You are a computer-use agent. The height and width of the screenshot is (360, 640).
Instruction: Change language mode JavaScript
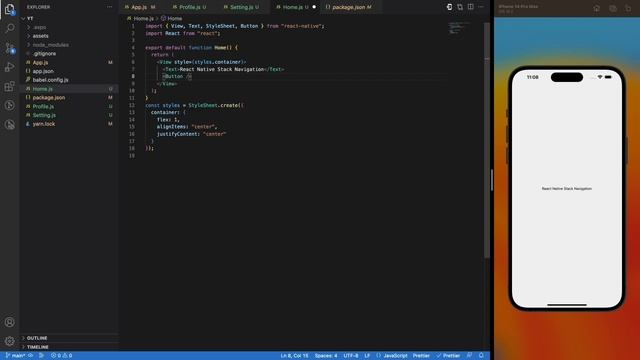pyautogui.click(x=395, y=356)
